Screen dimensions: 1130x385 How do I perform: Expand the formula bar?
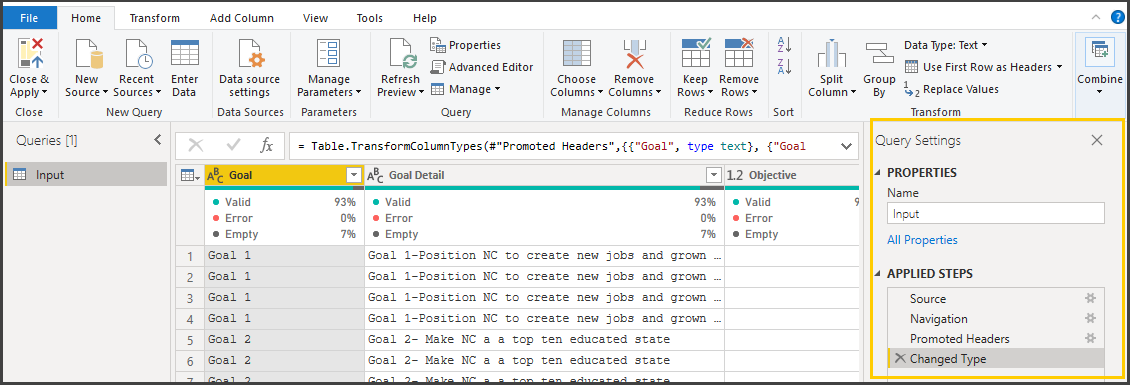846,146
